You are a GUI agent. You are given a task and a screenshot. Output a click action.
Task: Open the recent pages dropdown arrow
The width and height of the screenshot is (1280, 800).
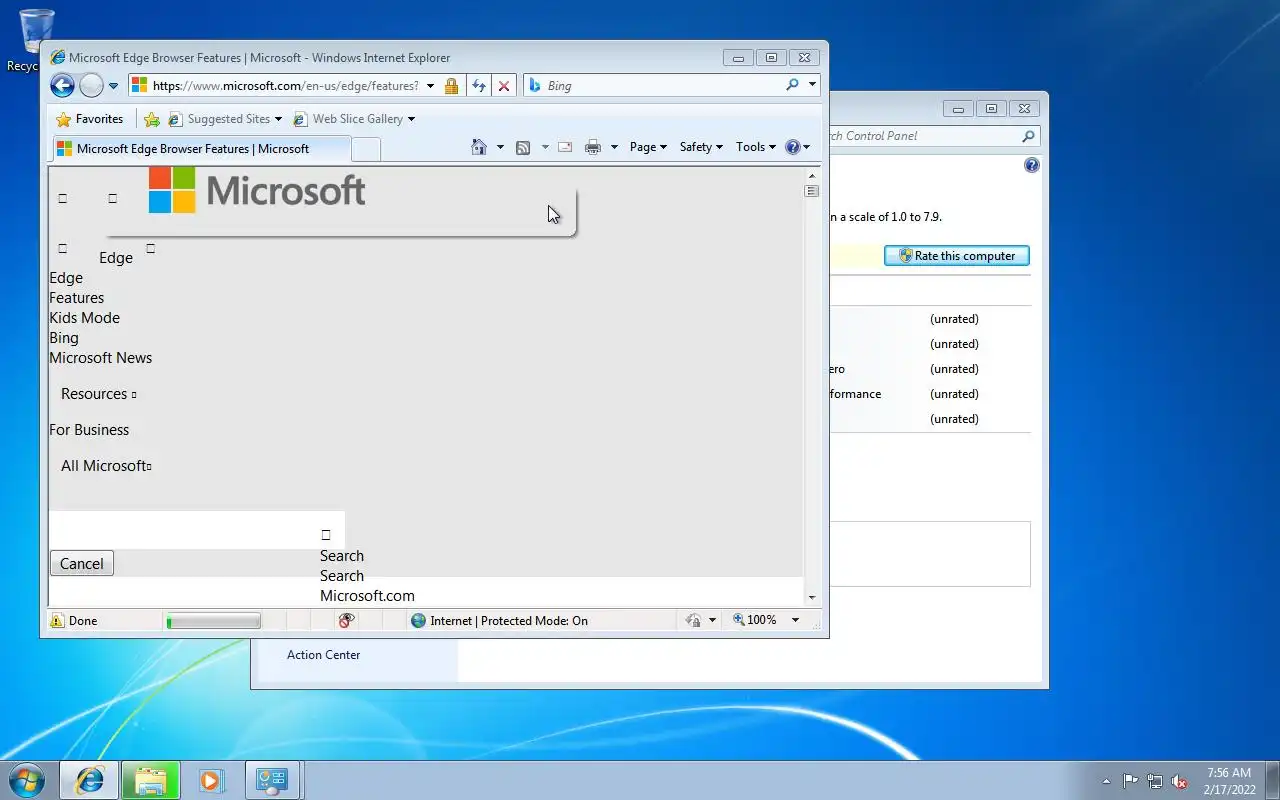[x=113, y=86]
